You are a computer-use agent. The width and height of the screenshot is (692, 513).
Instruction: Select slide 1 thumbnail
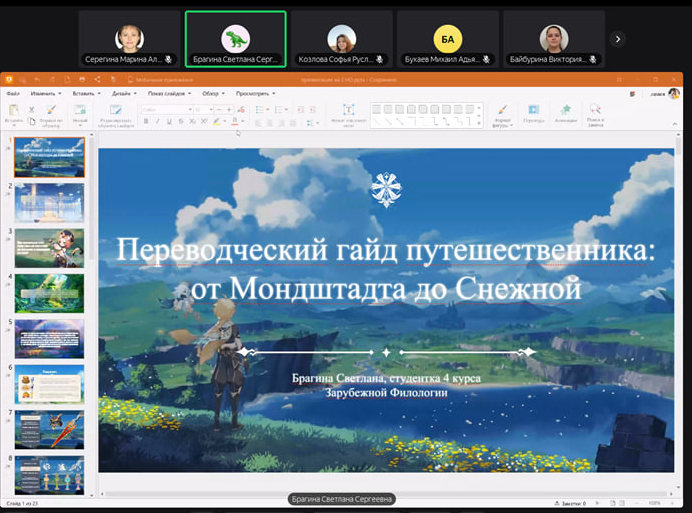click(49, 157)
